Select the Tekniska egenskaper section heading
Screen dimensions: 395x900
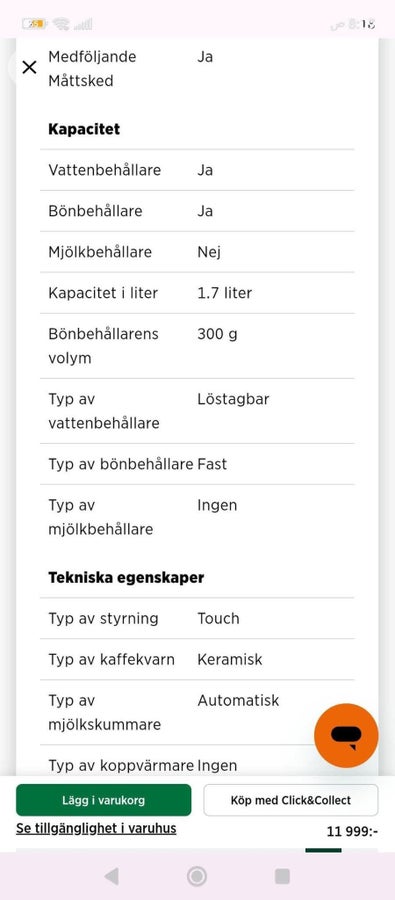click(126, 577)
